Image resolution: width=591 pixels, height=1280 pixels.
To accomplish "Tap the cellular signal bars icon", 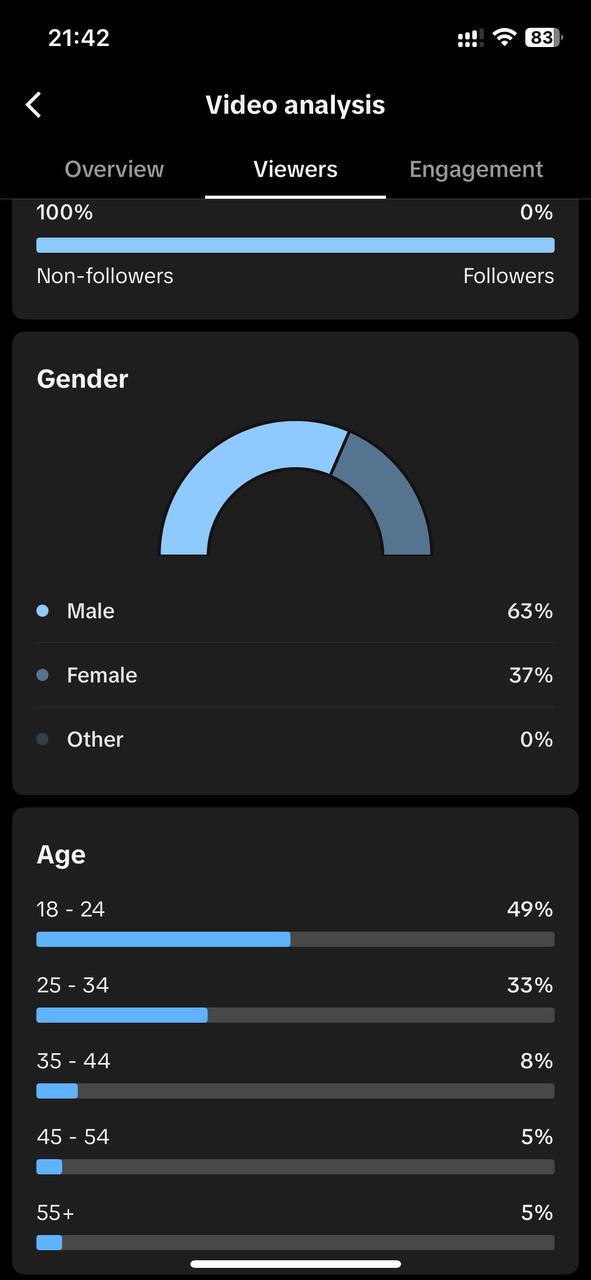I will tap(469, 38).
